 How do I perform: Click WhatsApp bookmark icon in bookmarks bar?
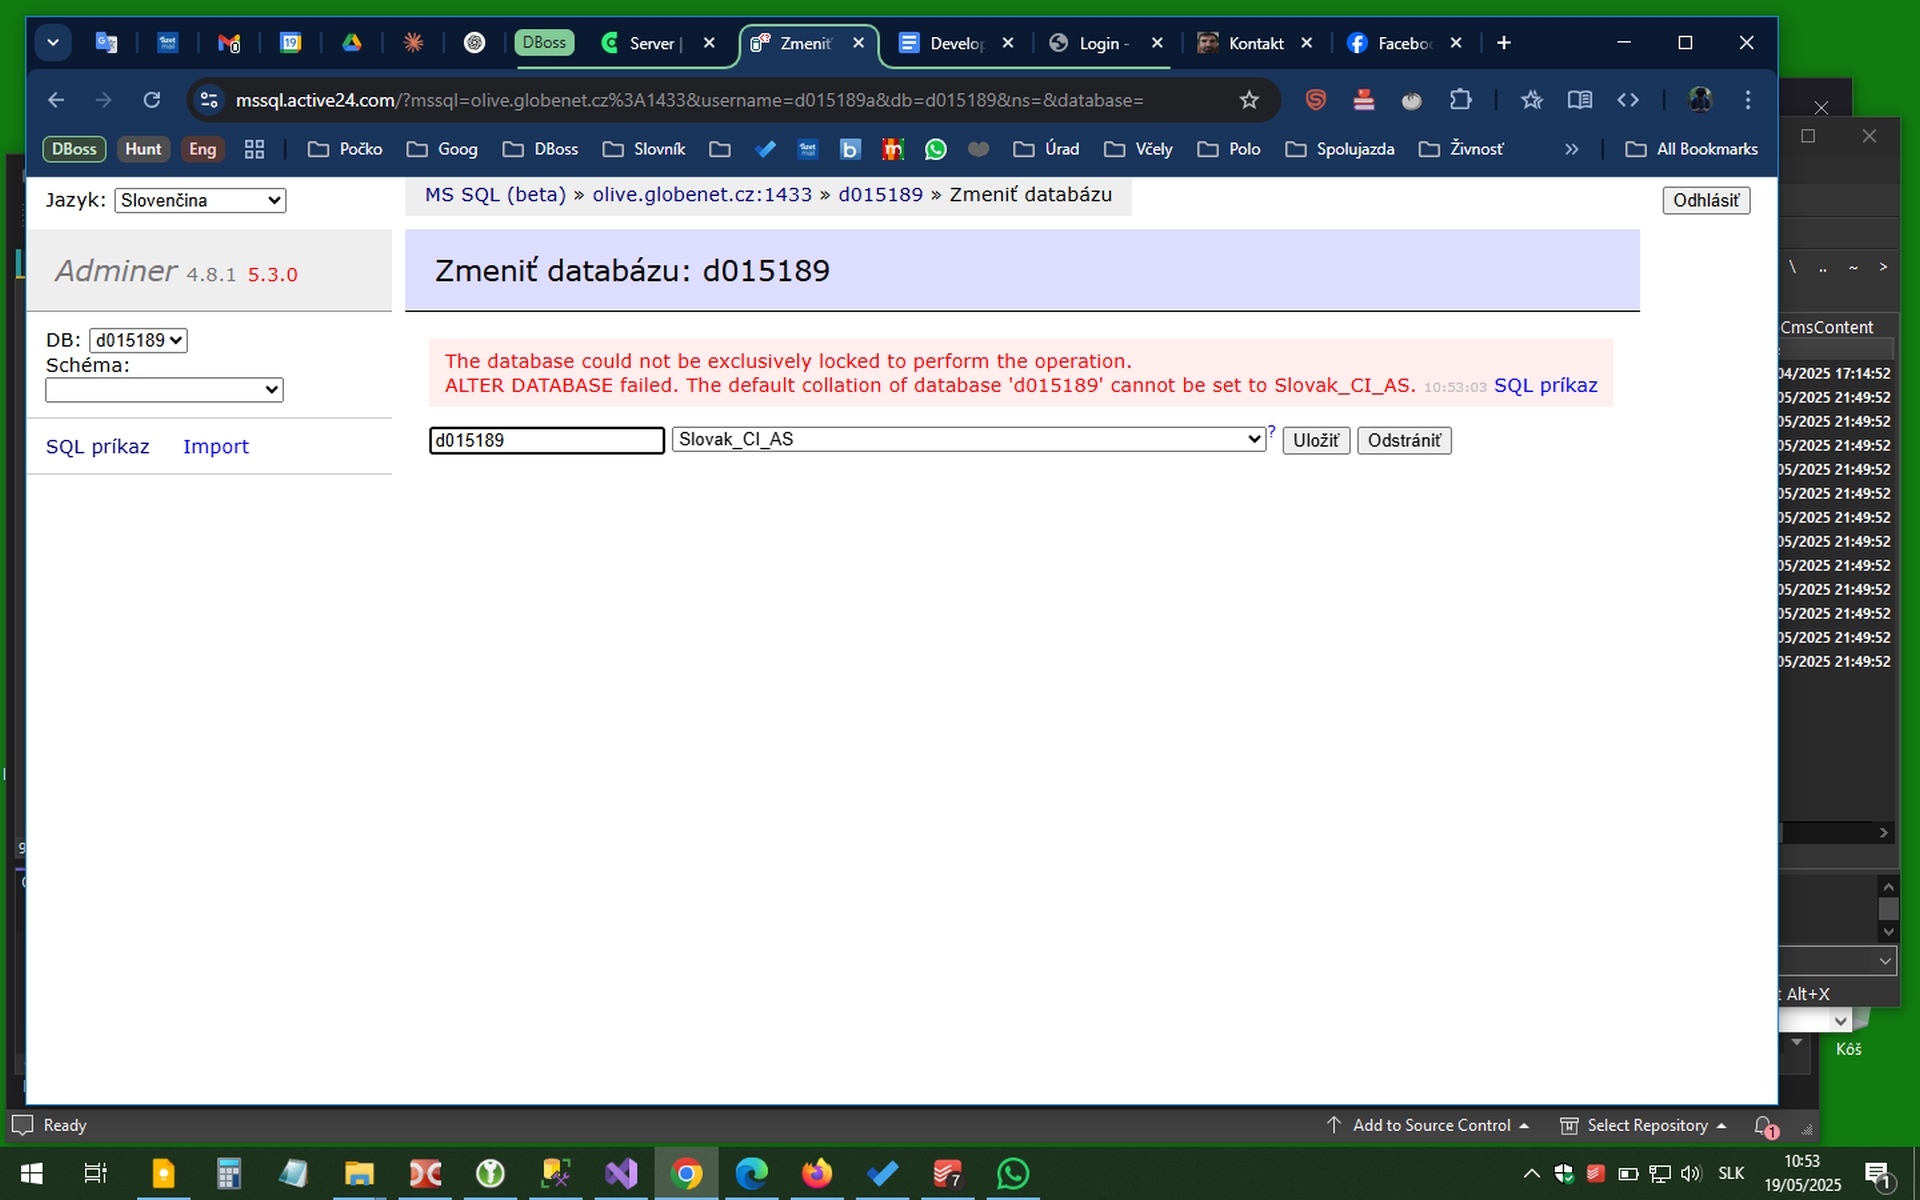click(x=935, y=149)
